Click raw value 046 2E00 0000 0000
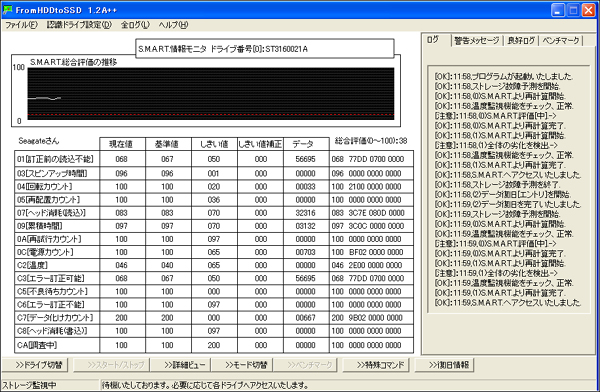 367,265
